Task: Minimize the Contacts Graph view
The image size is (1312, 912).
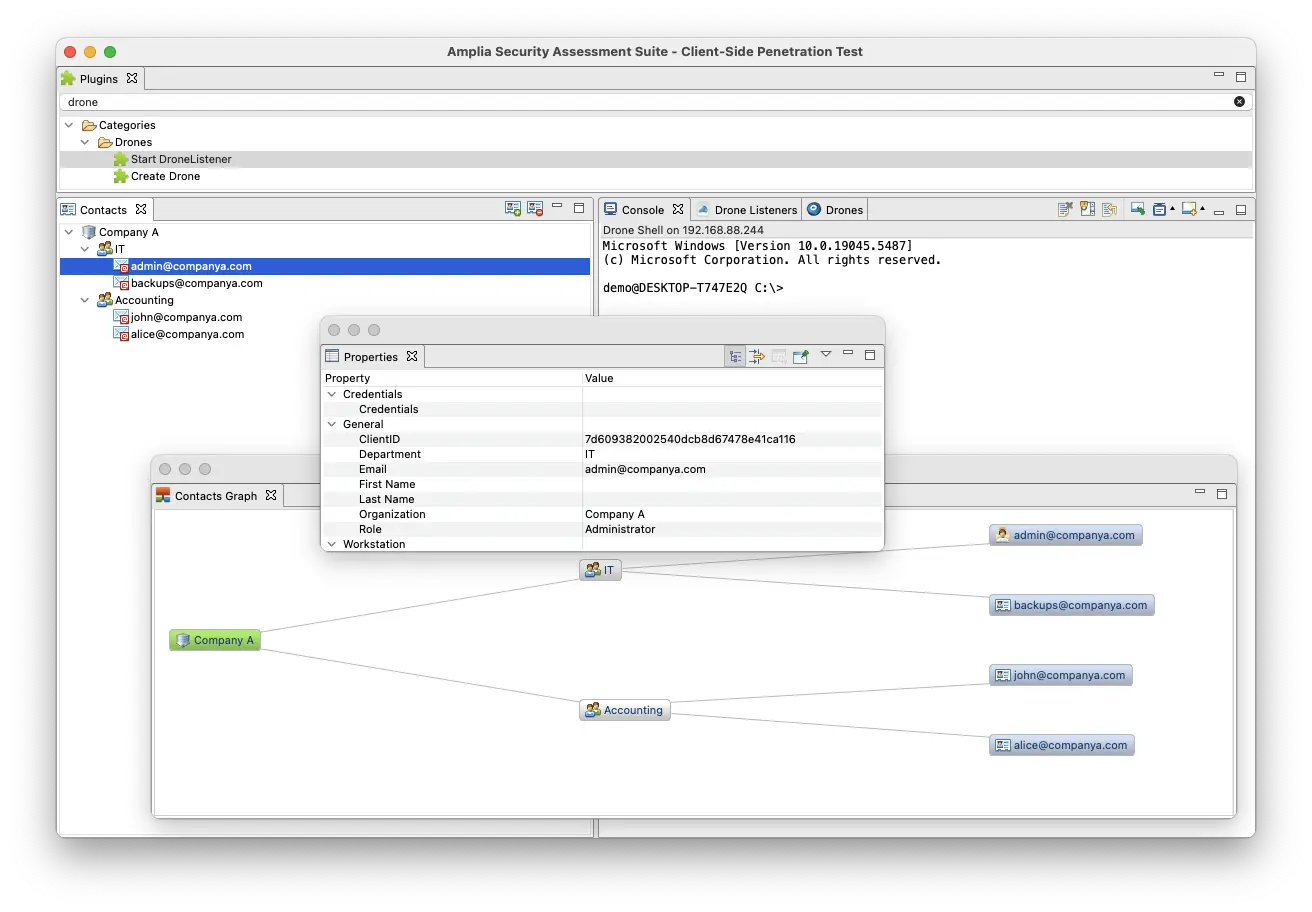Action: pos(1200,492)
